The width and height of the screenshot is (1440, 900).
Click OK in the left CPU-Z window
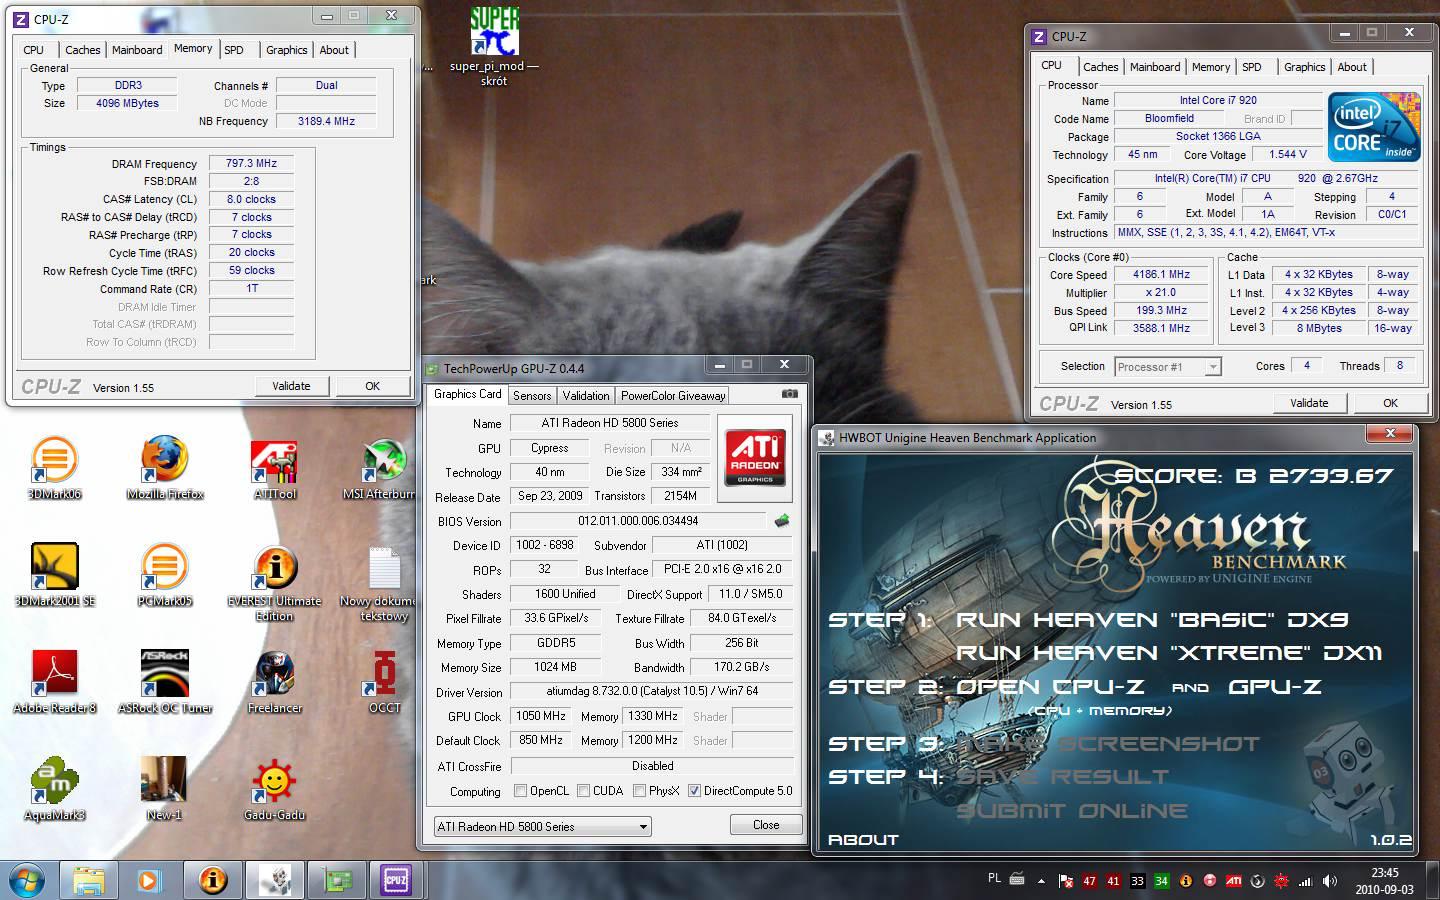click(372, 386)
